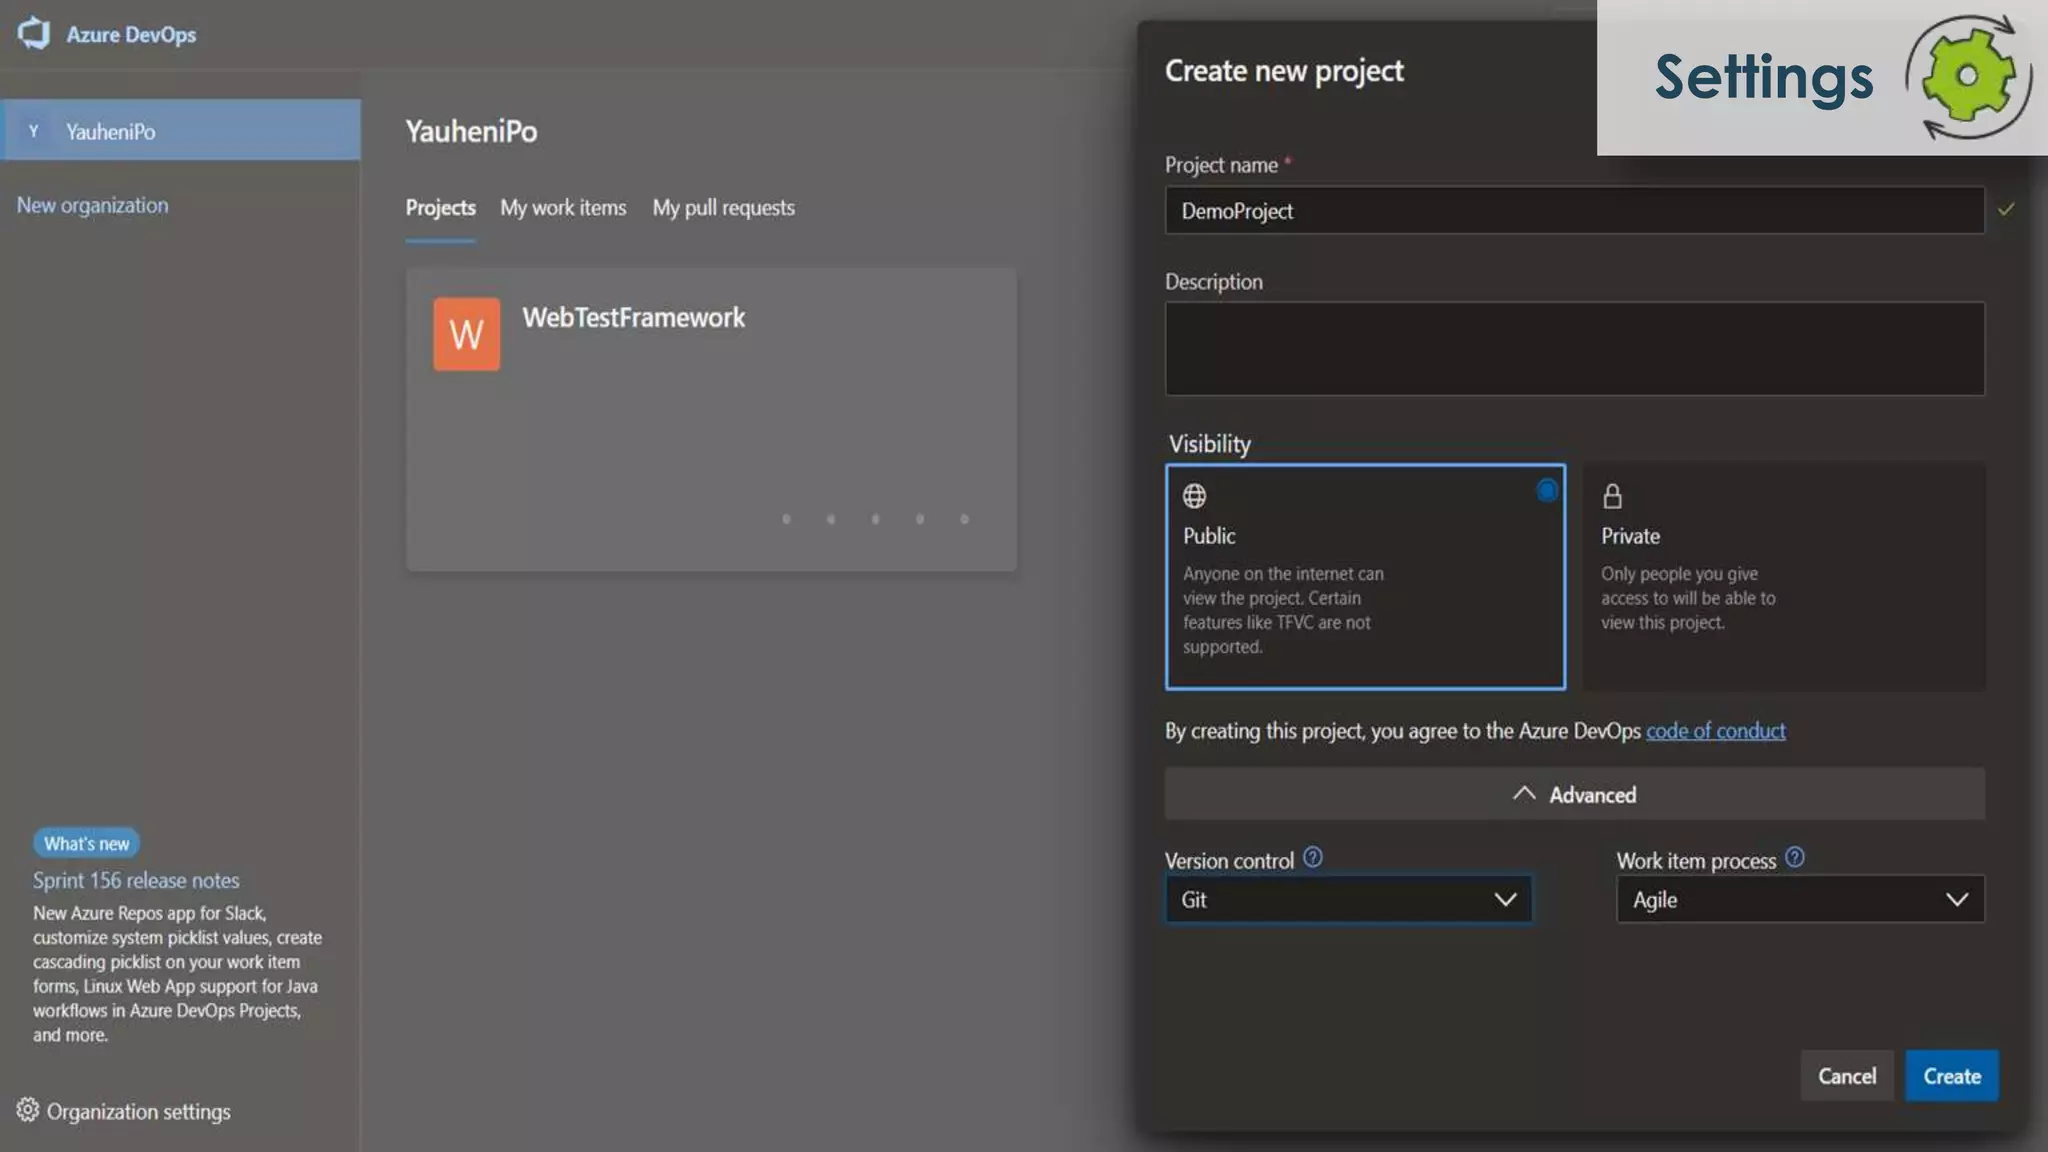2048x1152 pixels.
Task: Click into the Description text box
Action: (1574, 348)
